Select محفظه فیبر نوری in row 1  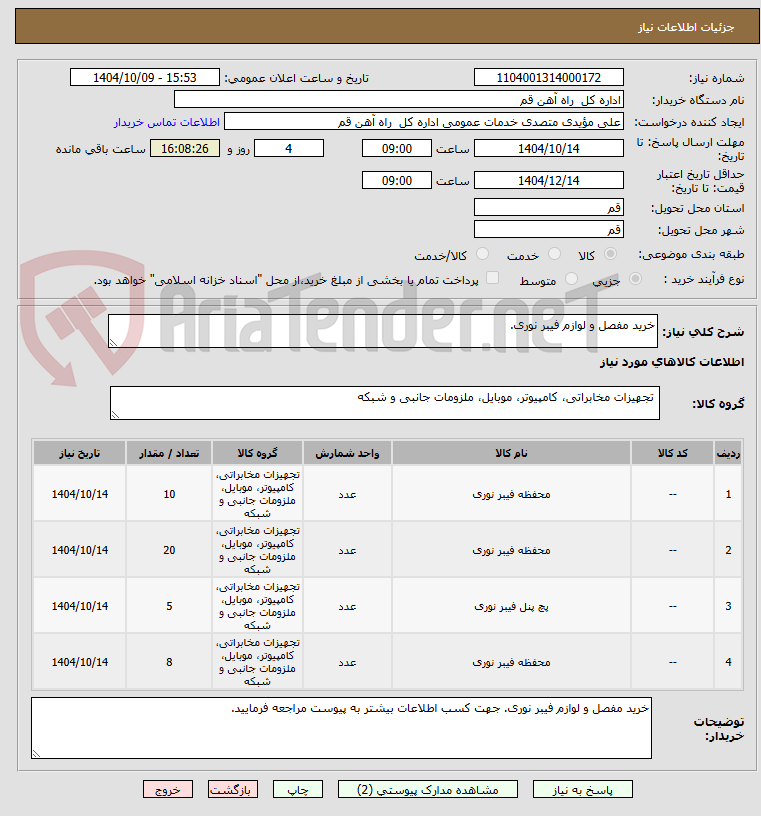[511, 494]
